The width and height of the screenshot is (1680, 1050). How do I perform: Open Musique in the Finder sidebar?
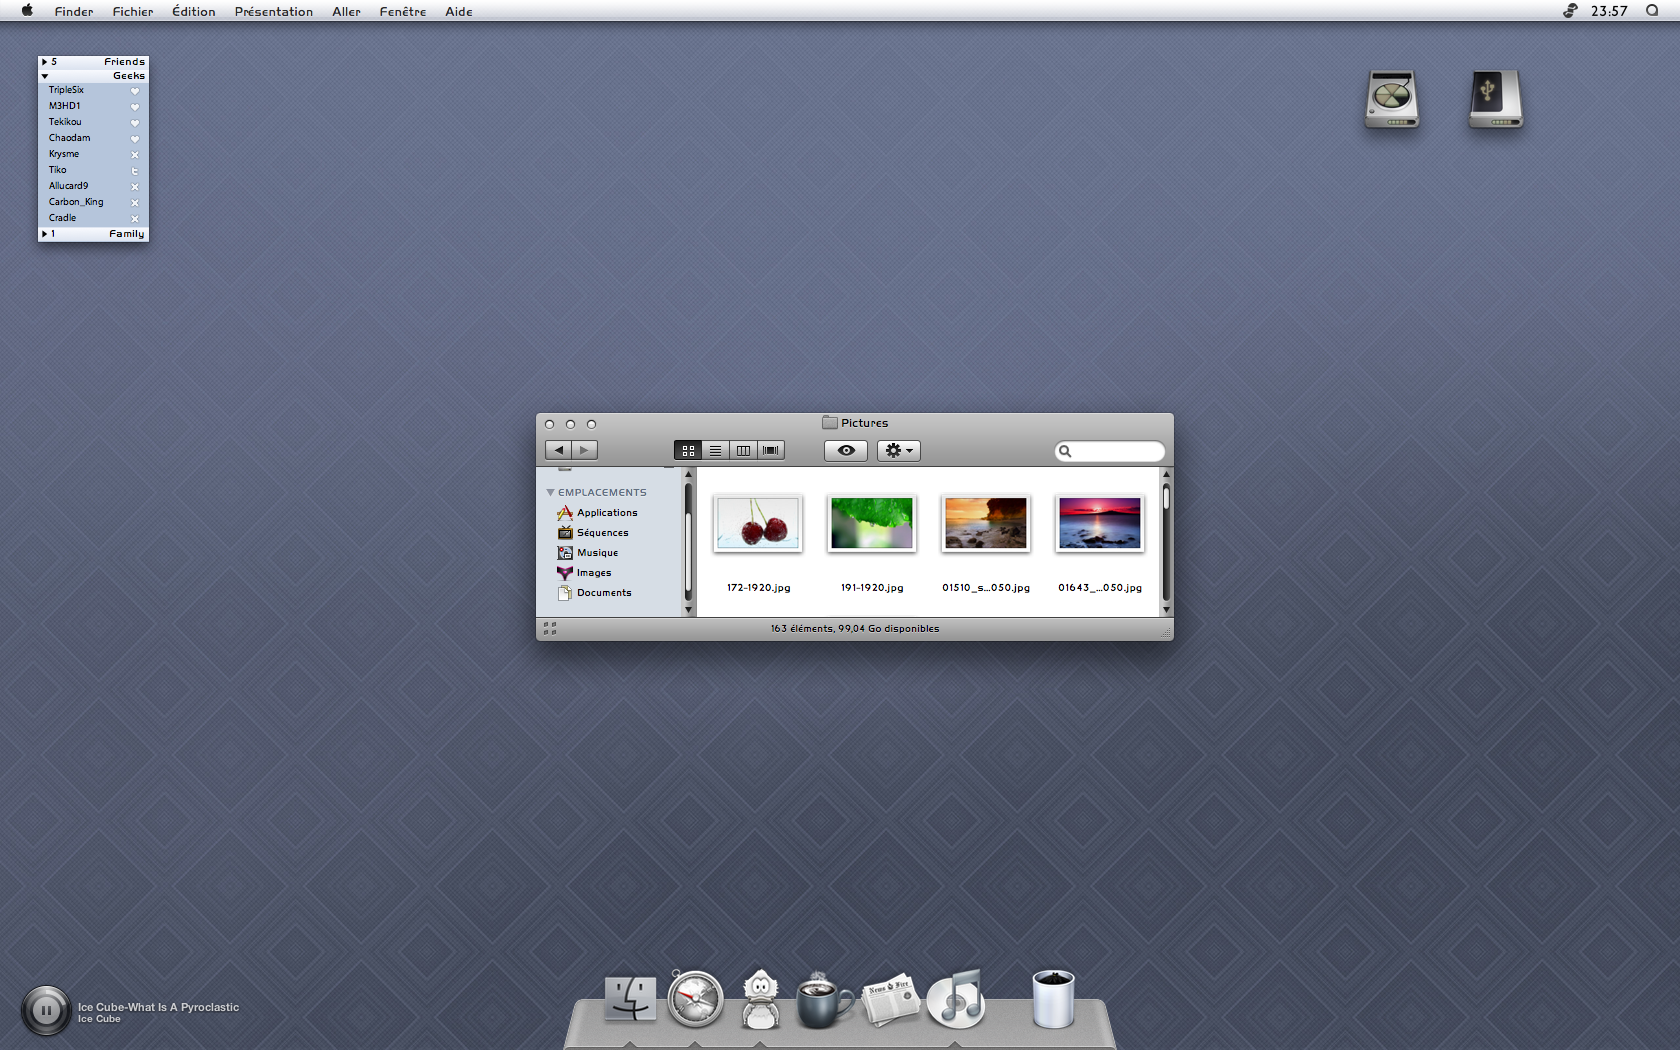click(597, 552)
